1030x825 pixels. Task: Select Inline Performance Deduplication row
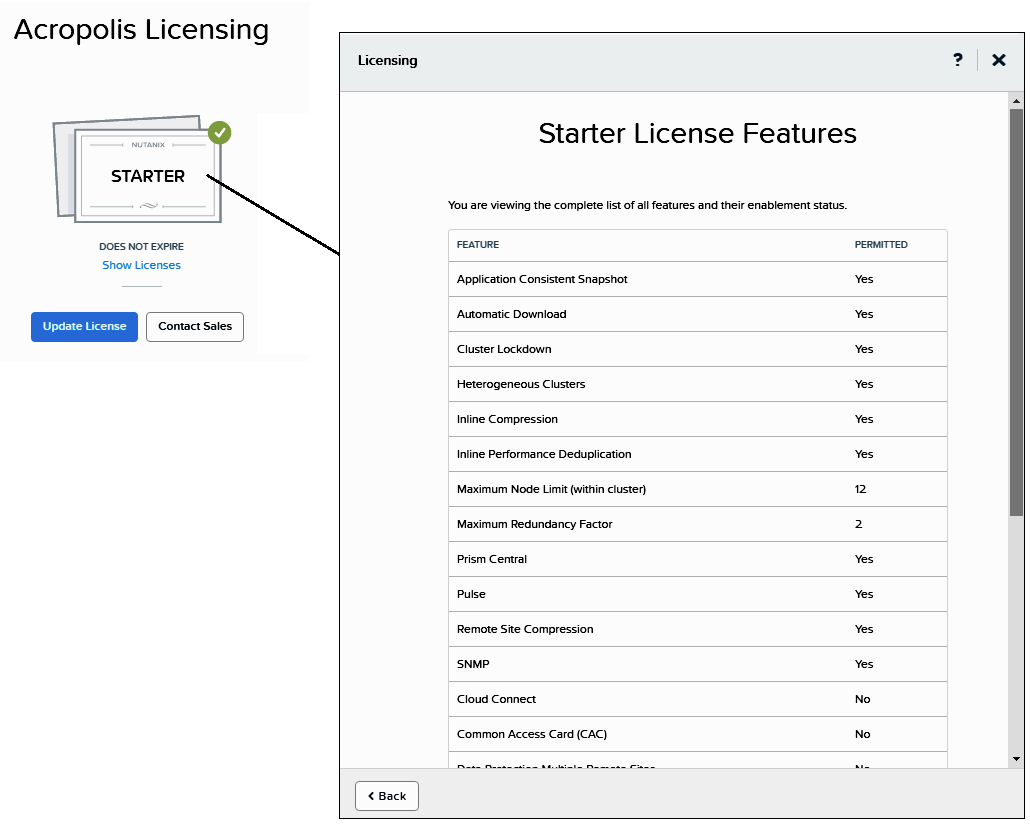coord(698,454)
